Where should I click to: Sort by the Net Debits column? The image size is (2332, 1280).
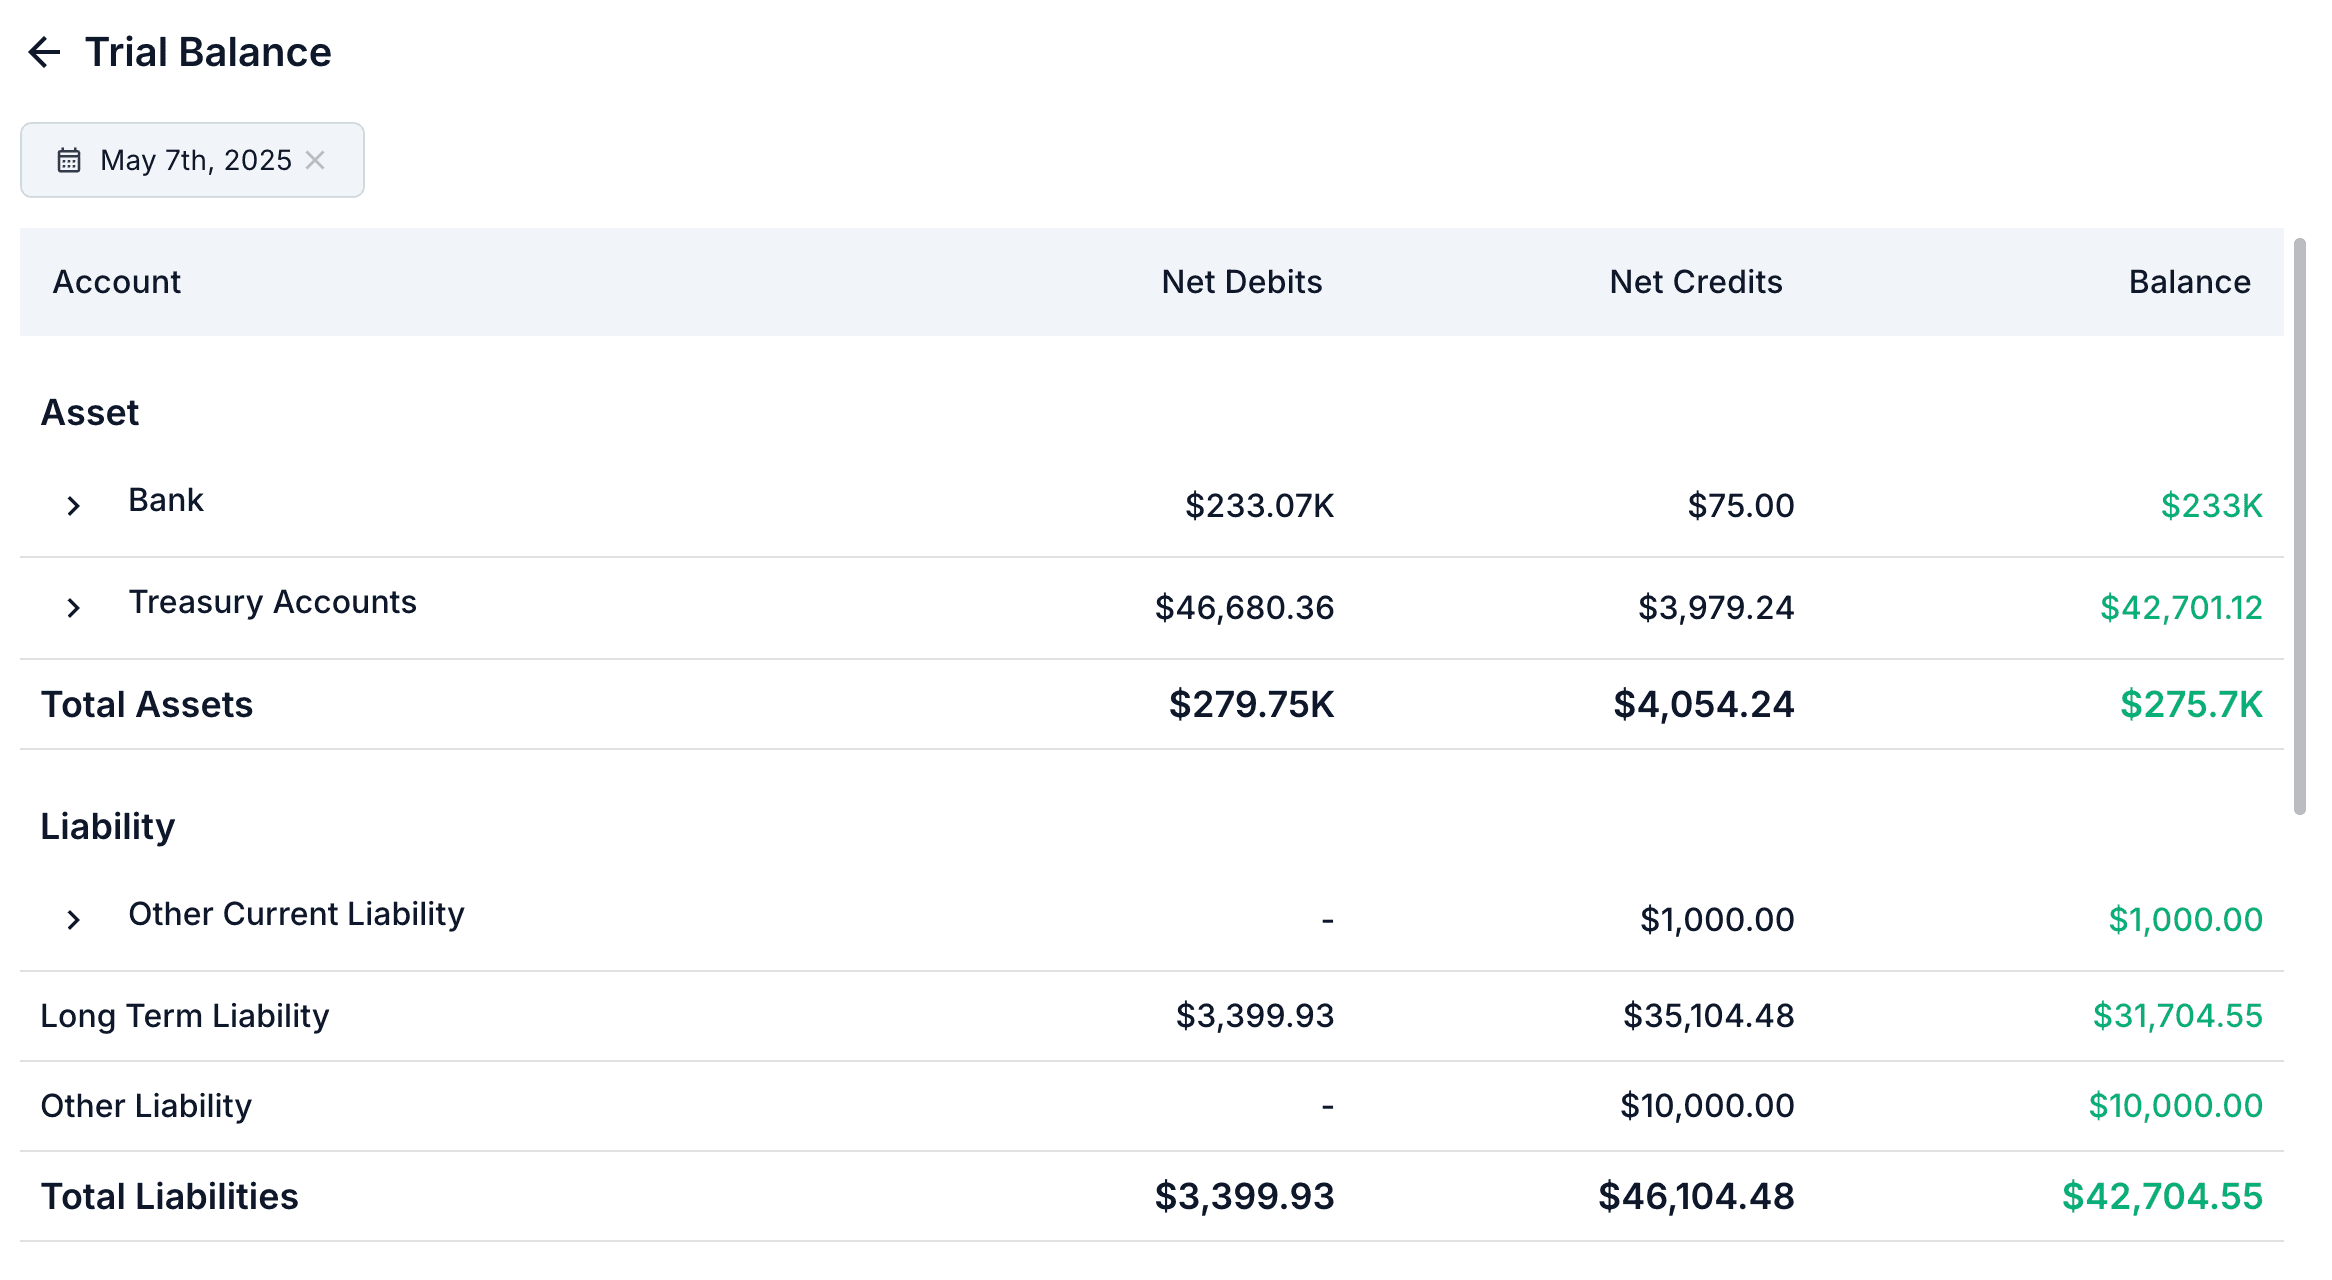point(1241,282)
